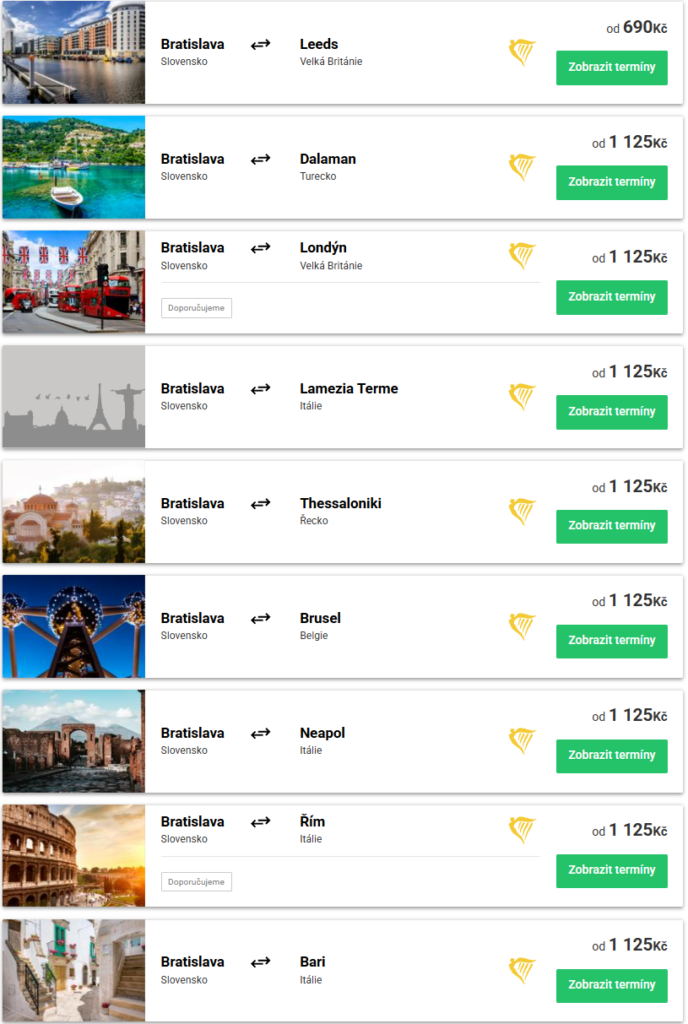
Task: Show dates for Bratislava to Leeds
Action: [x=611, y=68]
